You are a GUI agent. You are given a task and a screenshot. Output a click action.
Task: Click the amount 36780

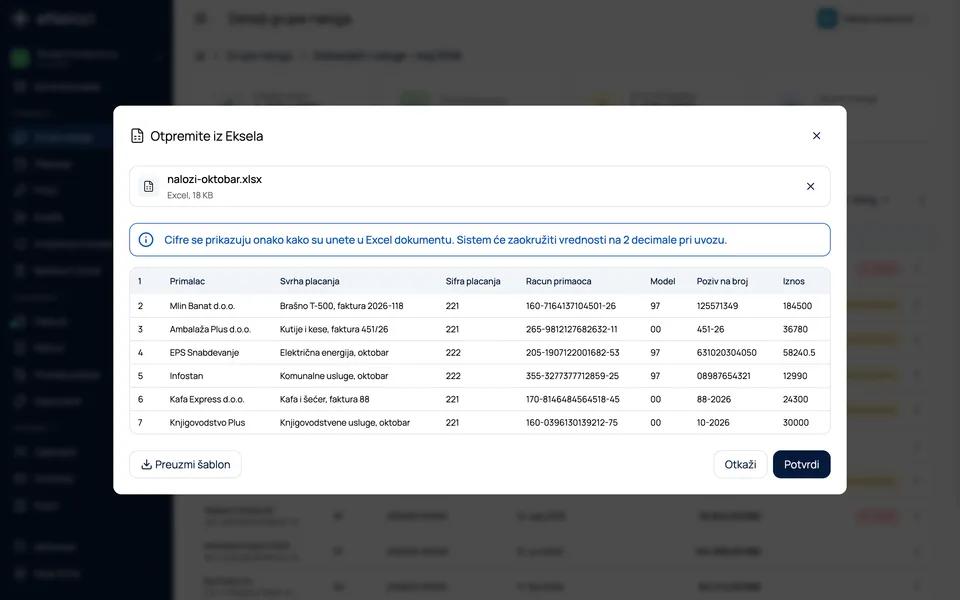(795, 329)
